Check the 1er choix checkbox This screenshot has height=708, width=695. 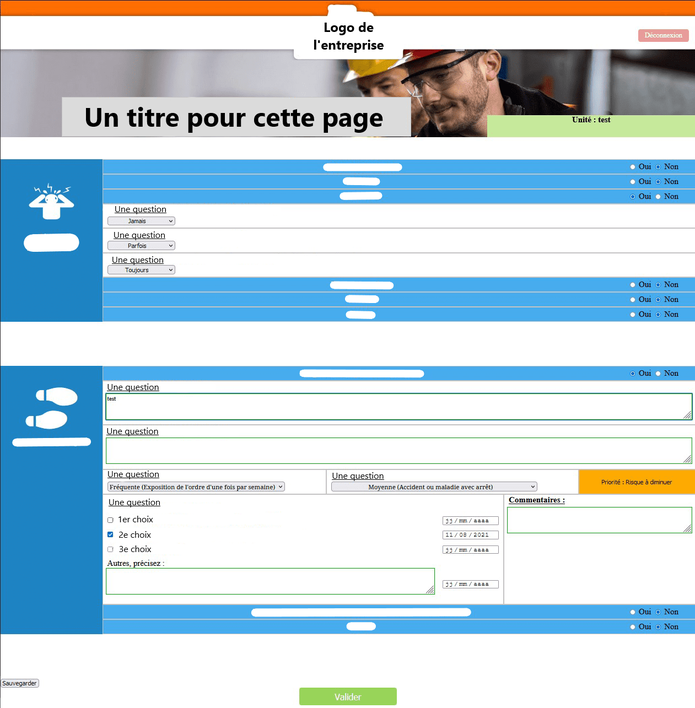110,520
